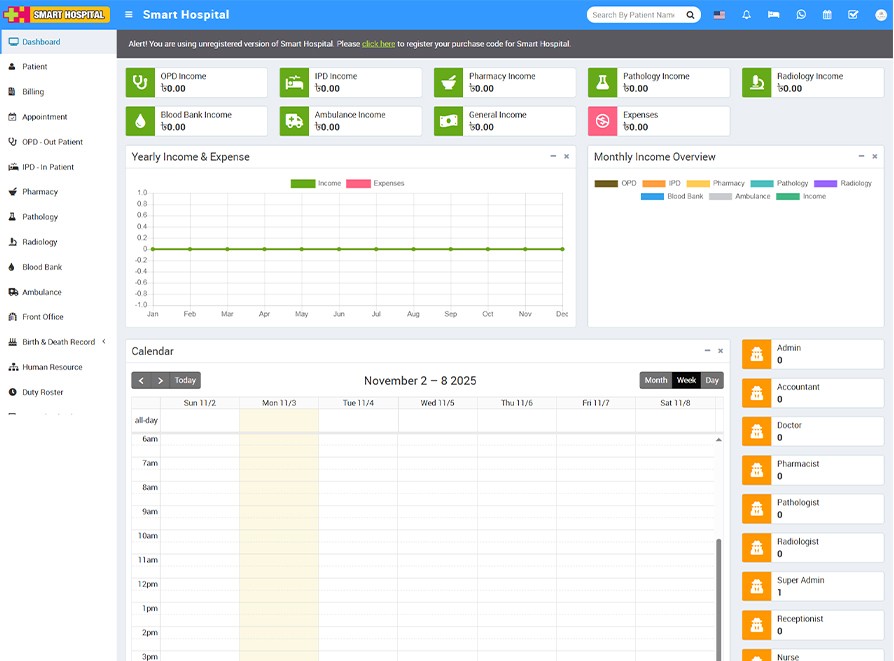The height and width of the screenshot is (661, 894).
Task: Click the OPD Income stethoscope icon
Action: (x=140, y=83)
